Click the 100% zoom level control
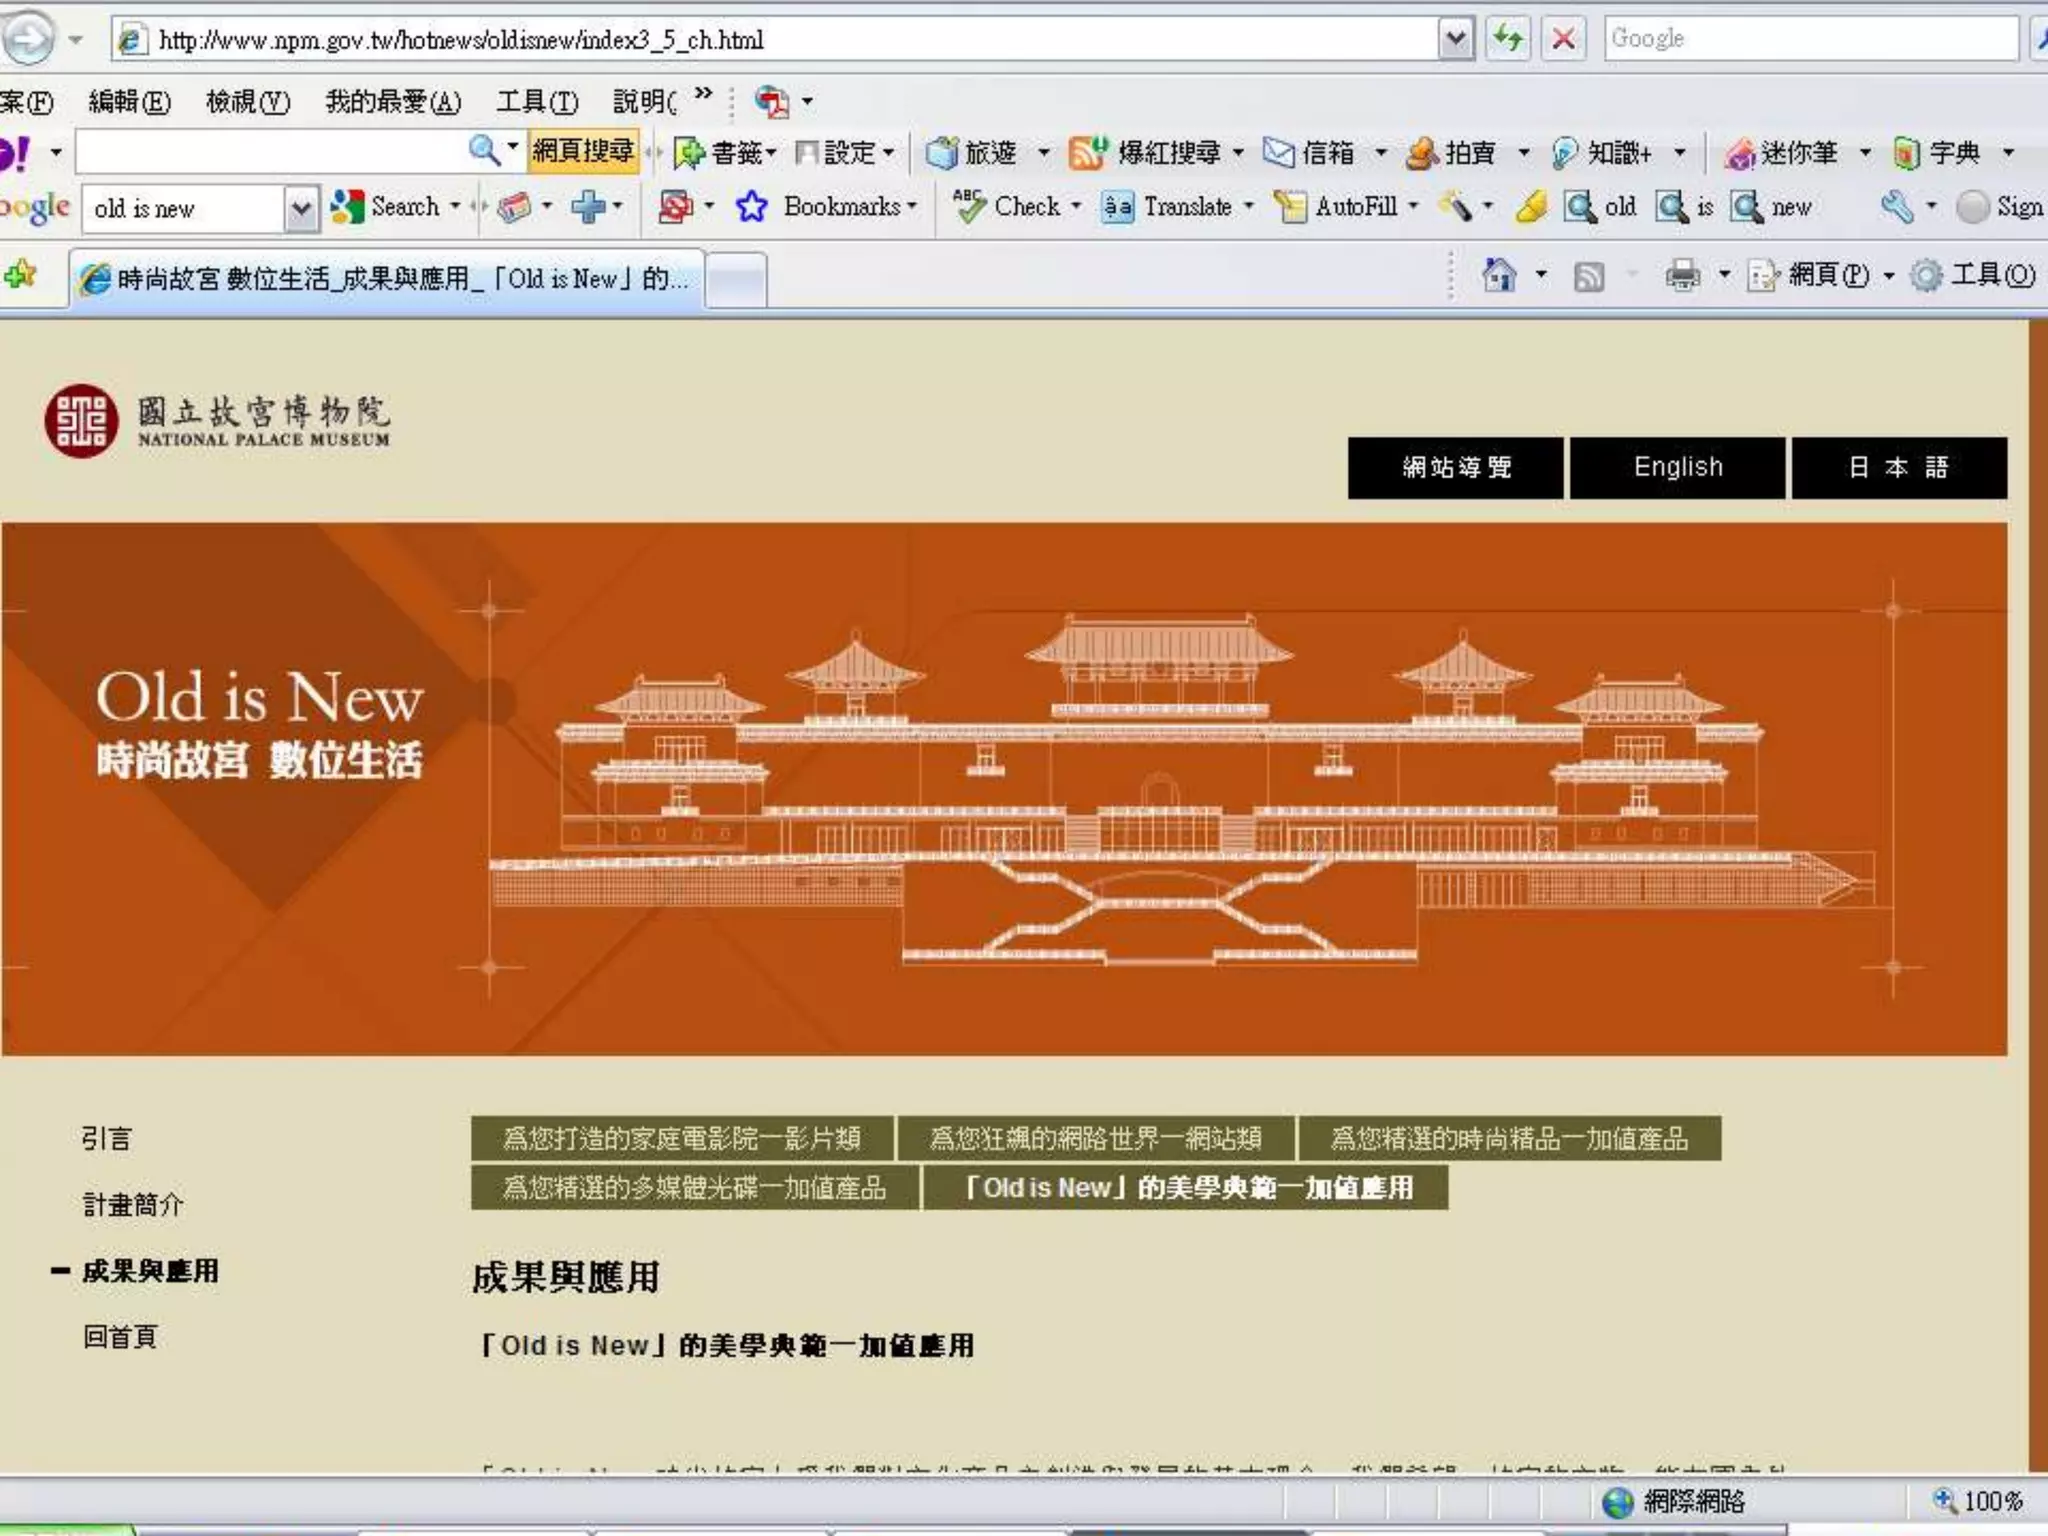2048x1536 pixels. (x=1981, y=1501)
